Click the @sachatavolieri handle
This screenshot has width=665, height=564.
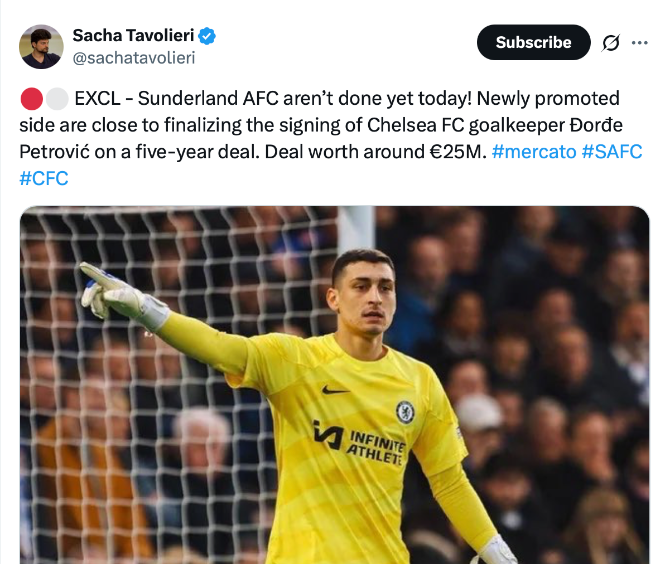pyautogui.click(x=133, y=57)
